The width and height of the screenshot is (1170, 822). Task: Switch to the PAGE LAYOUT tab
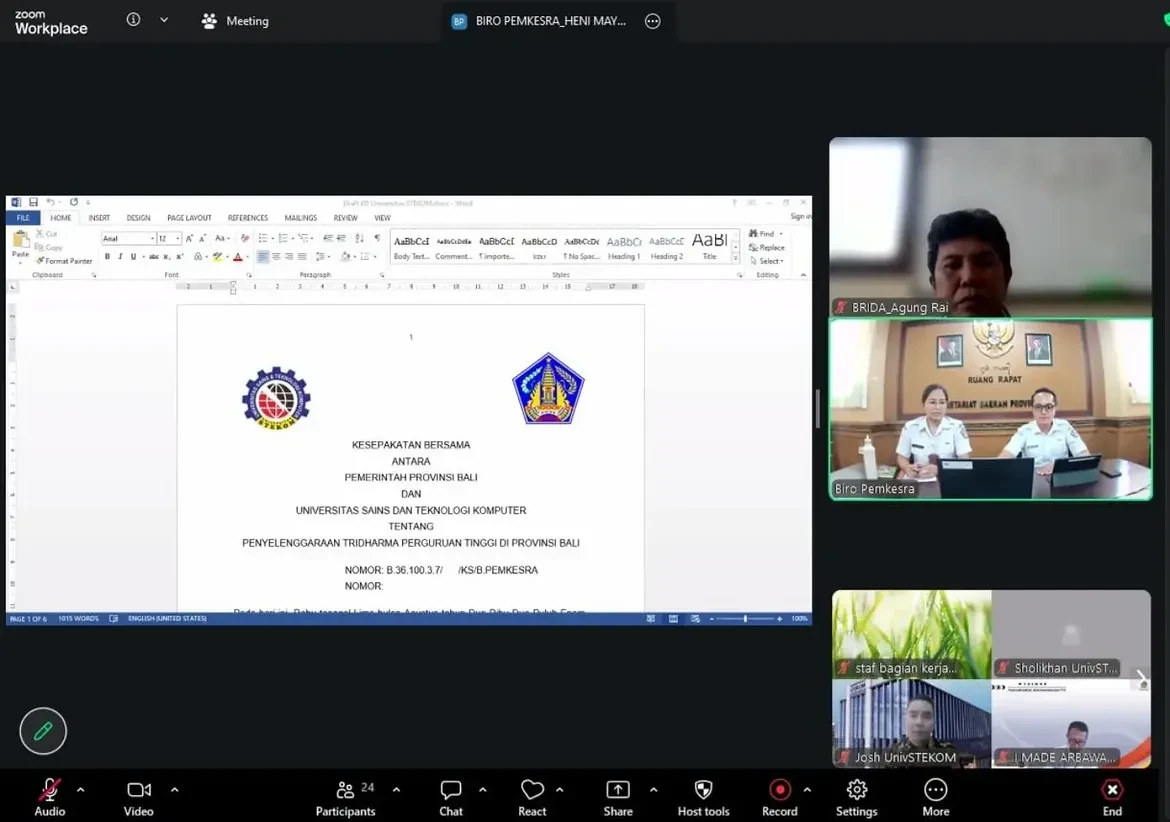click(189, 218)
